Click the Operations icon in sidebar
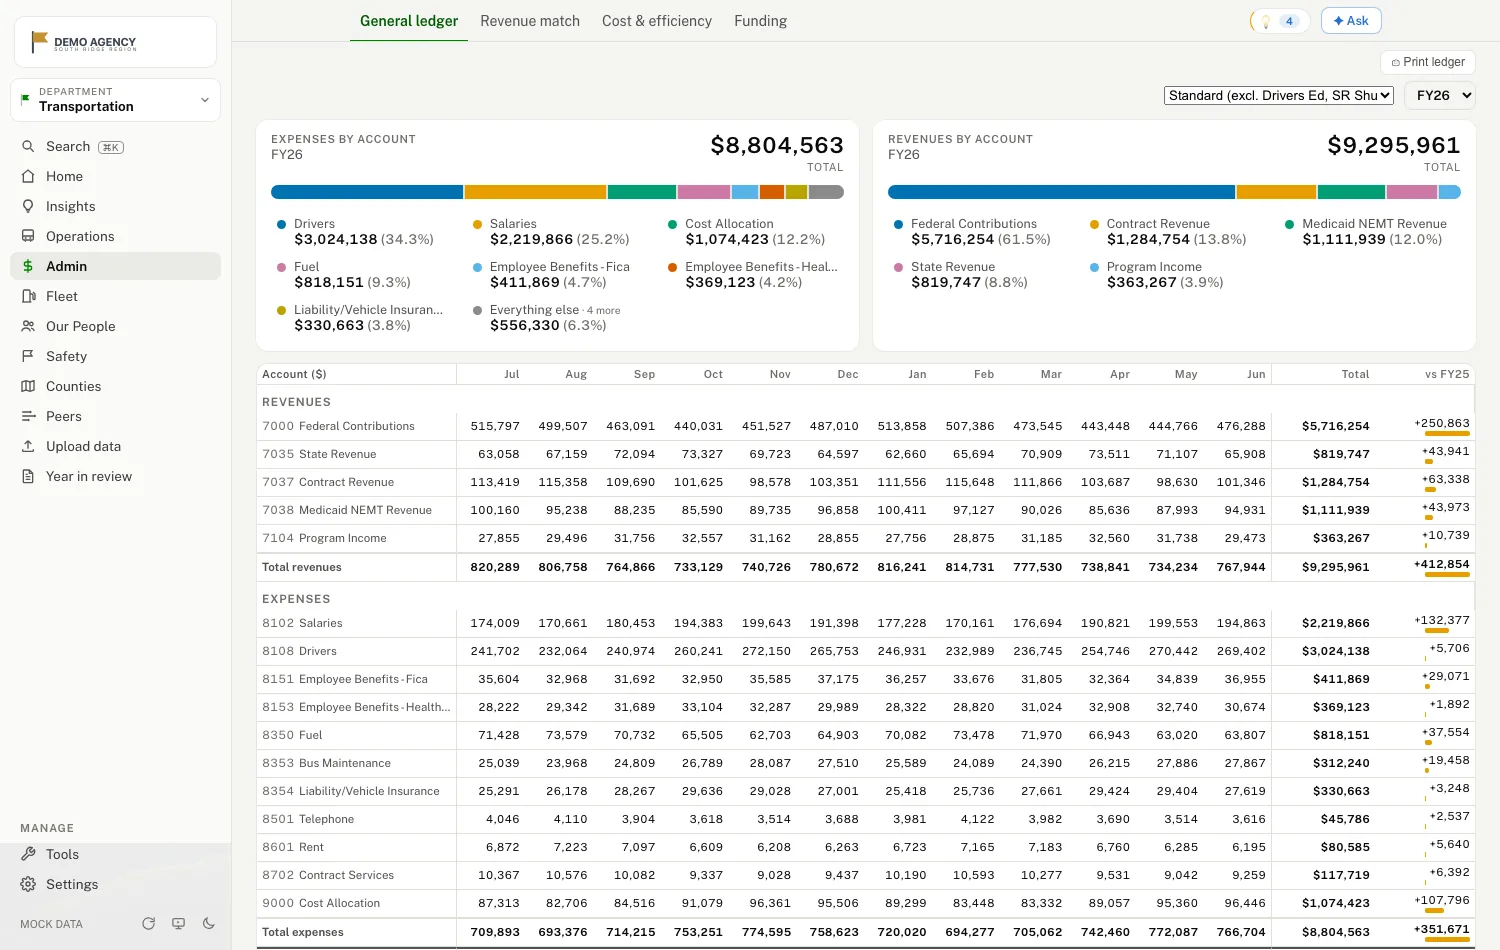This screenshot has width=1500, height=950. [28, 236]
